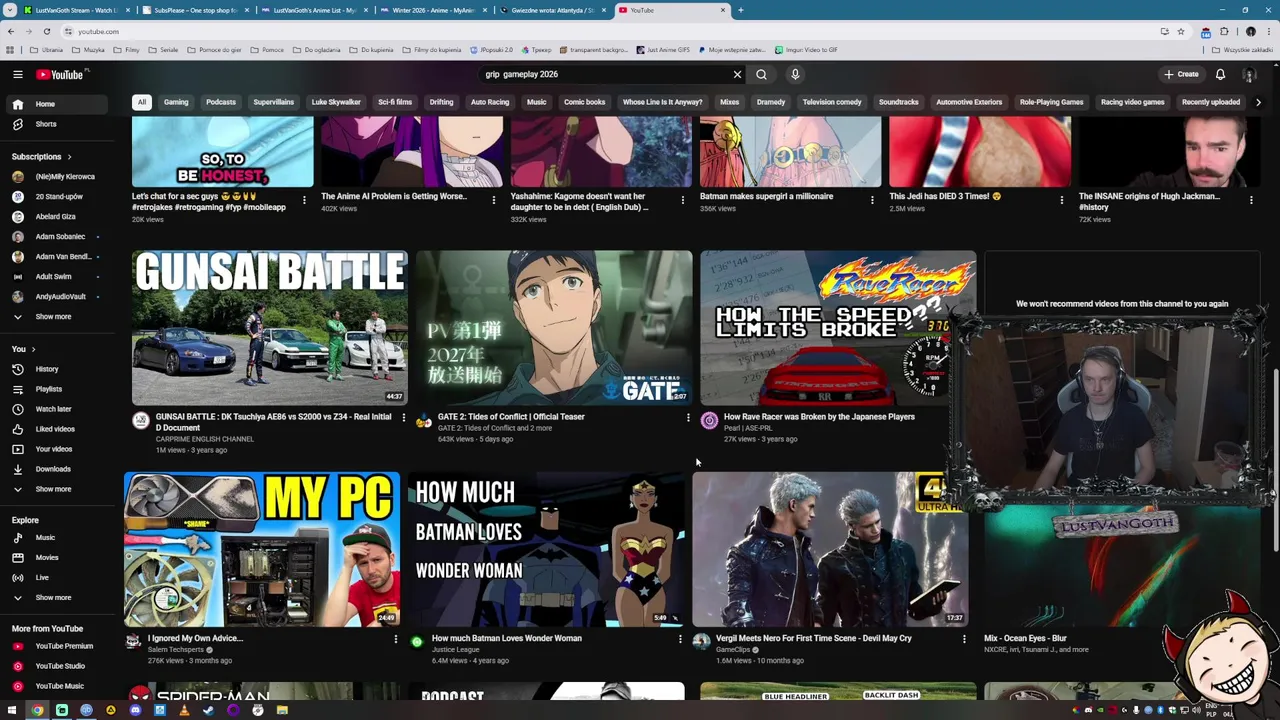This screenshot has width=1280, height=720.
Task: Select the Luke Skywalker filter chip
Action: pos(336,102)
